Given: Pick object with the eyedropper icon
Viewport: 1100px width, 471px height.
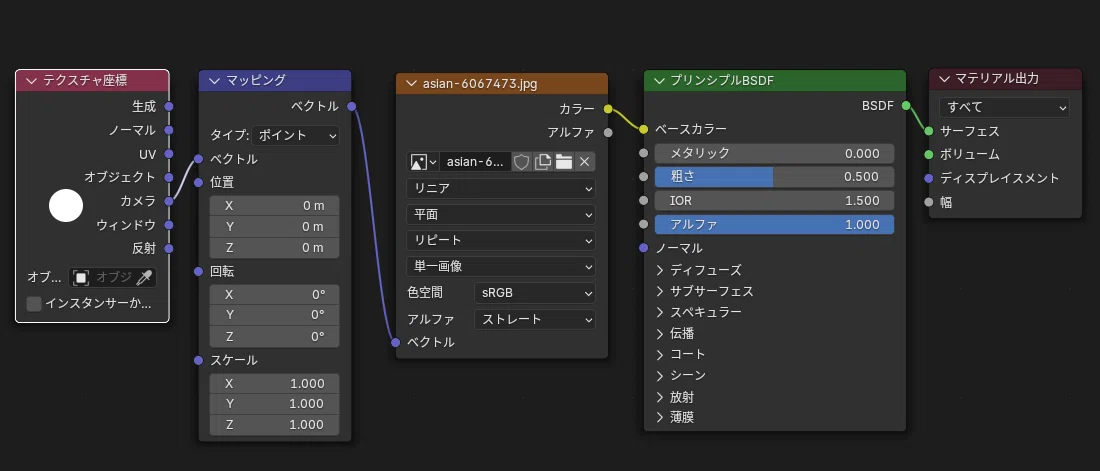Looking at the screenshot, I should [x=144, y=278].
